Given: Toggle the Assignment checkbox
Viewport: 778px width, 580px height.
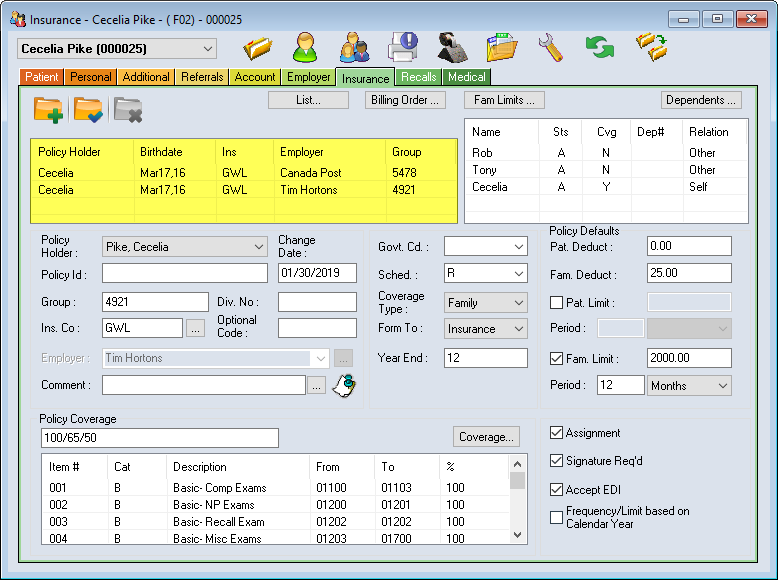Looking at the screenshot, I should (557, 433).
